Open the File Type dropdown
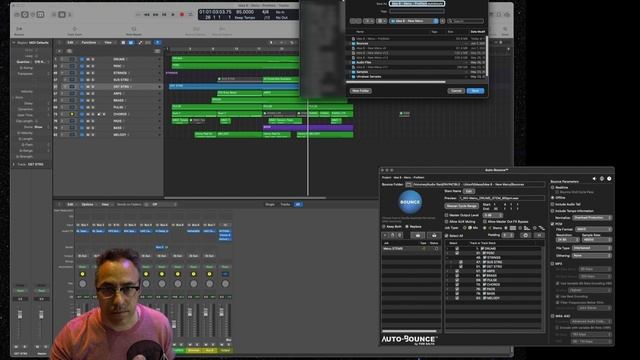Viewport: 640px width, 360px height. coord(592,248)
